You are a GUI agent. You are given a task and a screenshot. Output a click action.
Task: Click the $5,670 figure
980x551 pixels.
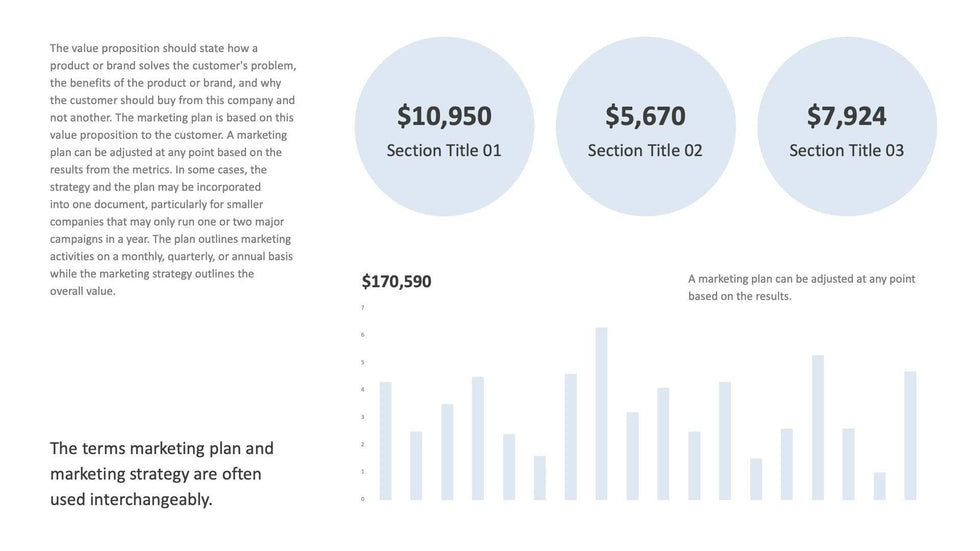tap(645, 116)
